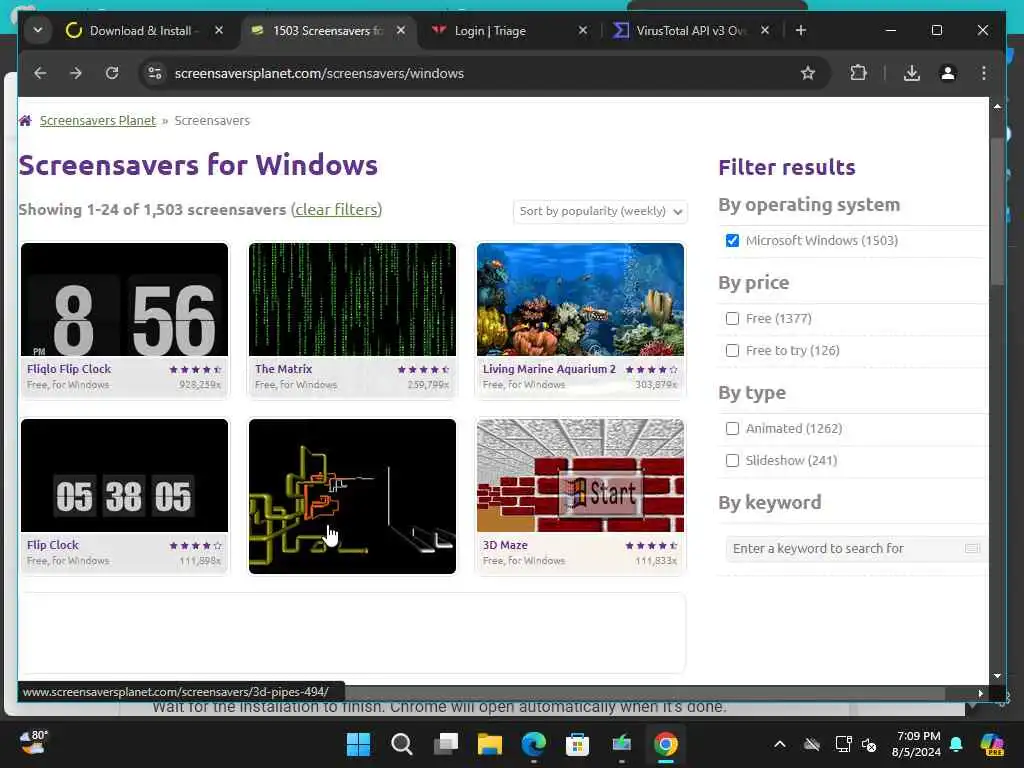Open the weather widget showing 80°
Viewport: 1024px width, 768px height.
[33, 743]
